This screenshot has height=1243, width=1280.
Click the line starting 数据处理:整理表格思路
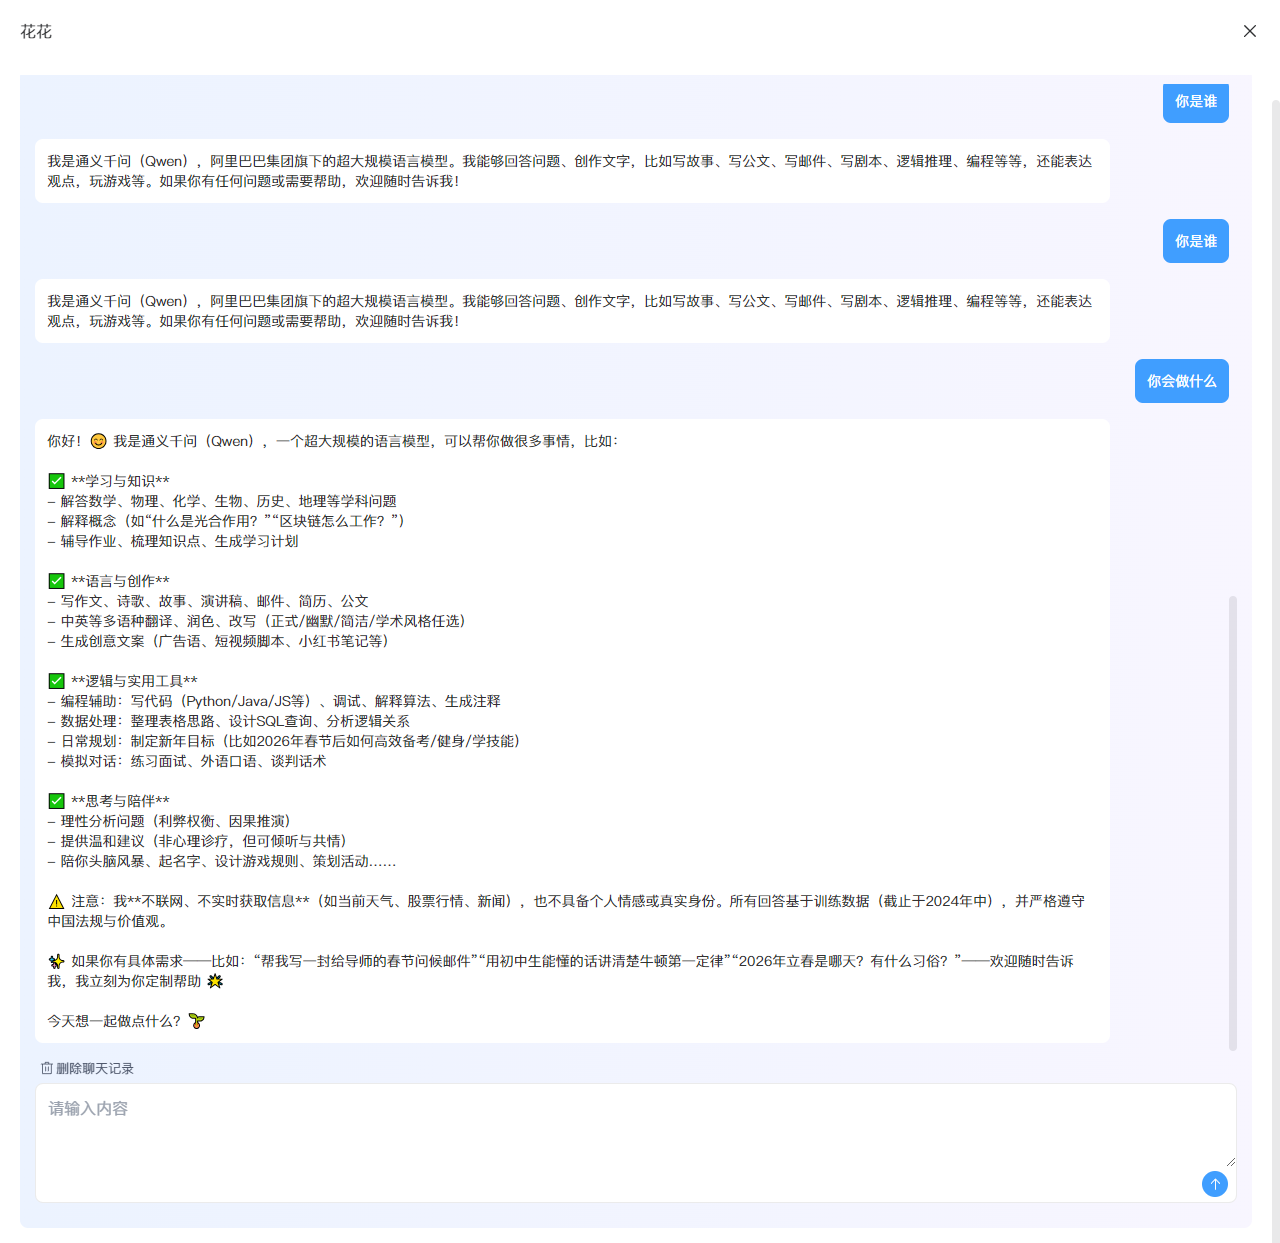pos(228,721)
